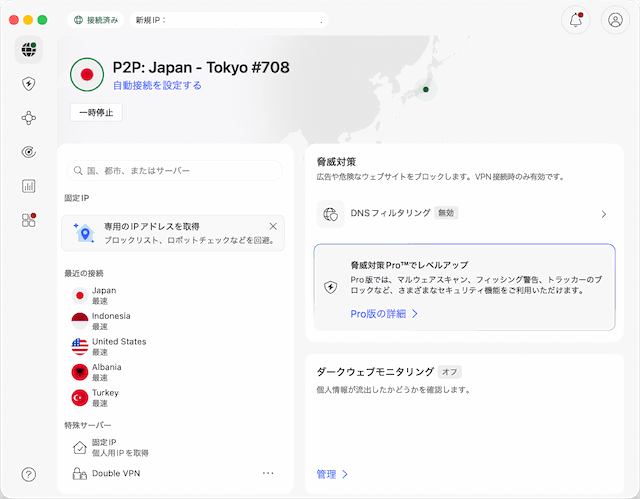640x499 pixels.
Task: Open the user account profile icon
Action: [x=614, y=20]
